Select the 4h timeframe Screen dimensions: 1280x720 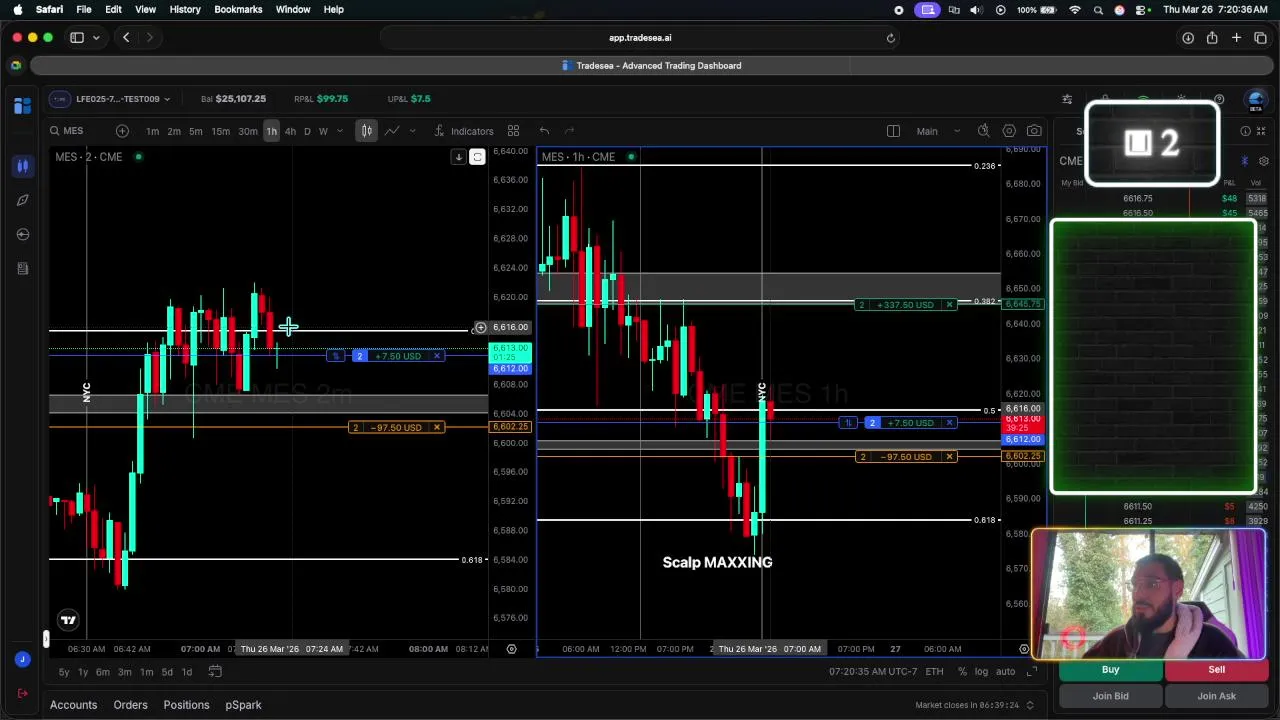pos(290,131)
